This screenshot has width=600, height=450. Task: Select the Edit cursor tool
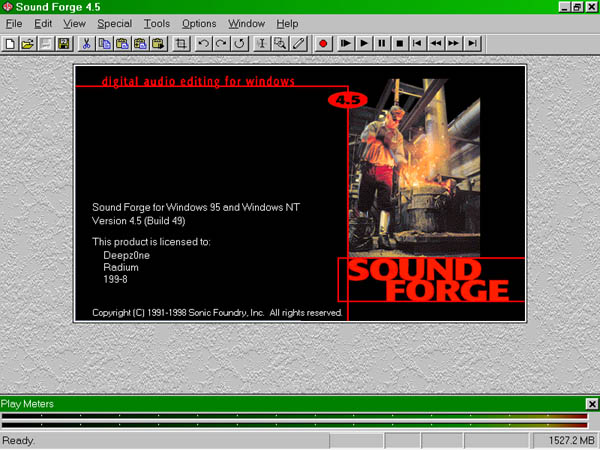coord(262,44)
